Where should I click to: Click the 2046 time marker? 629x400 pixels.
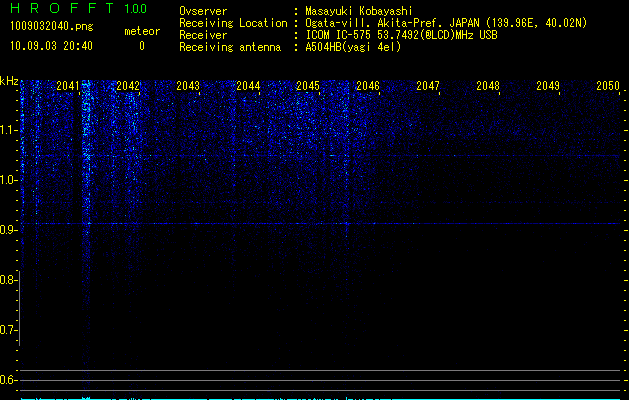click(x=368, y=86)
